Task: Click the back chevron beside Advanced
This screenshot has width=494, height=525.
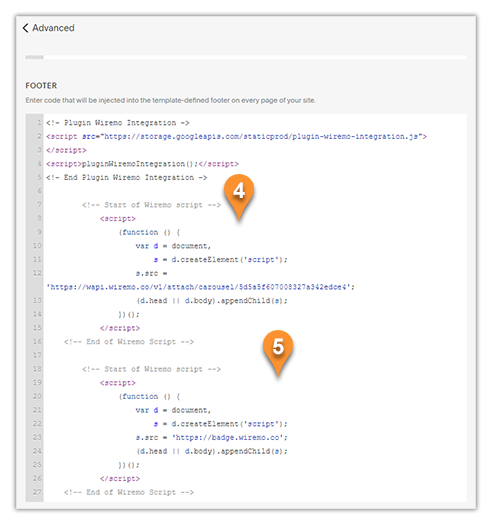Action: tap(25, 28)
